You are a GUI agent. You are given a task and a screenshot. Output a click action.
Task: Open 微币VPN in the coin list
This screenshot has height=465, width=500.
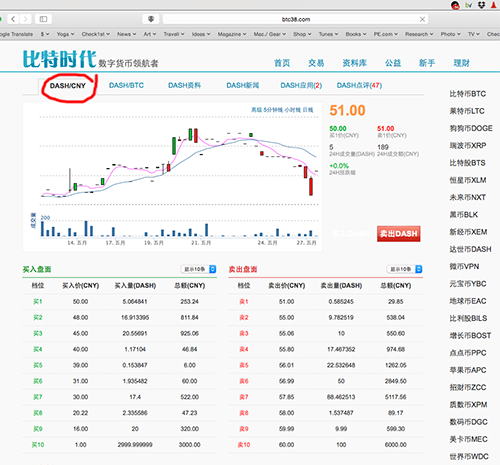coord(464,267)
